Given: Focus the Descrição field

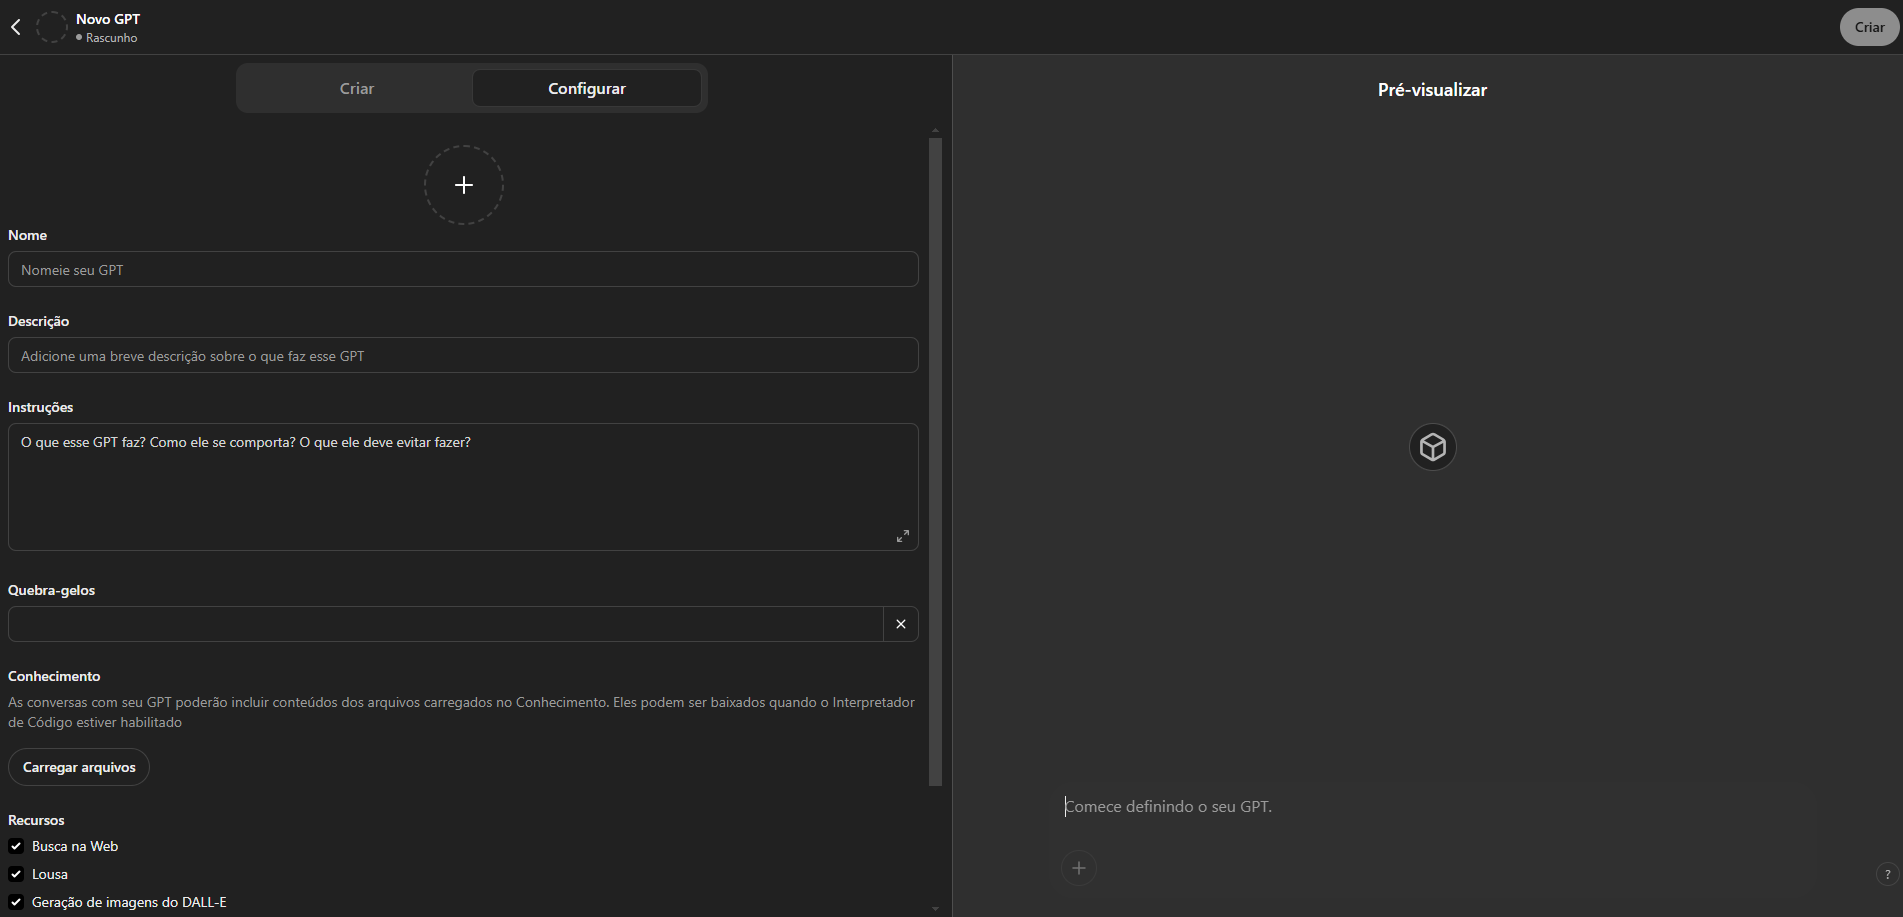Looking at the screenshot, I should coord(463,355).
